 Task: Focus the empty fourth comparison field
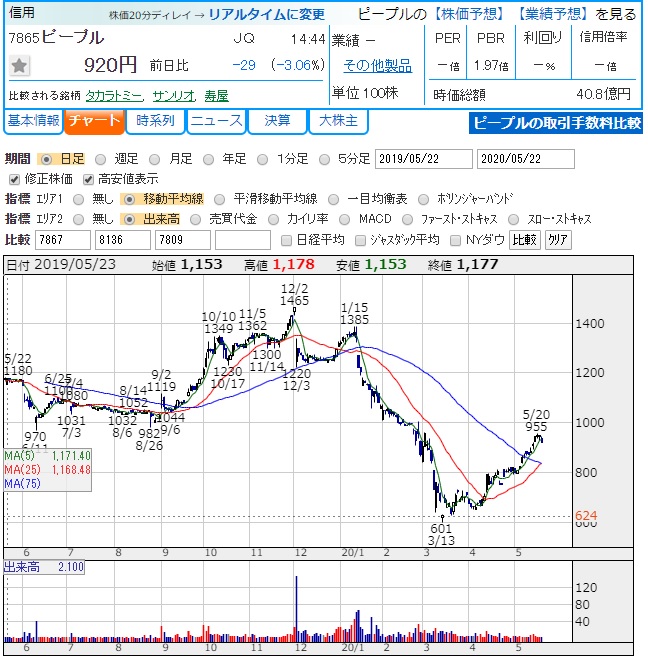coord(243,240)
